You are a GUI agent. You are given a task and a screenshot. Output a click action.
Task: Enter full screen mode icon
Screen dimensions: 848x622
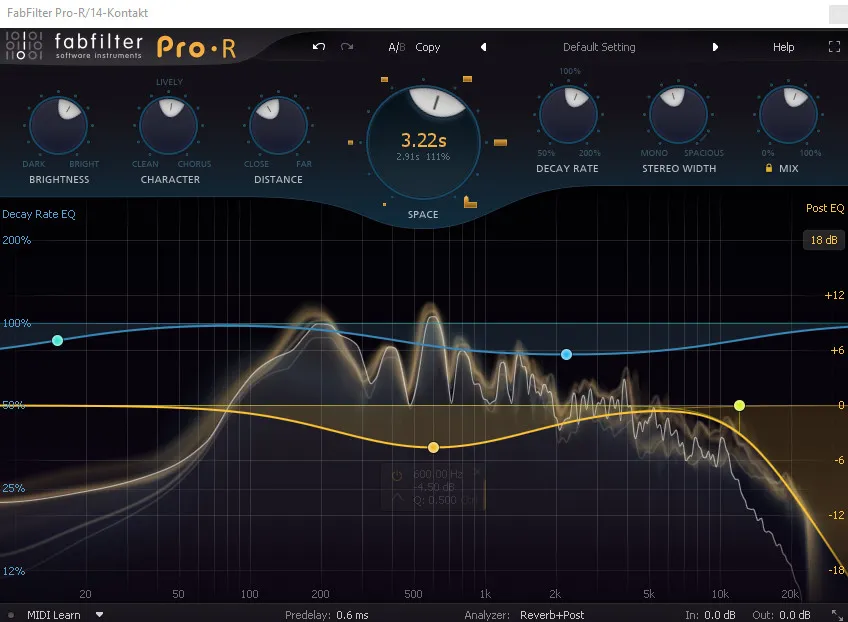coord(835,47)
